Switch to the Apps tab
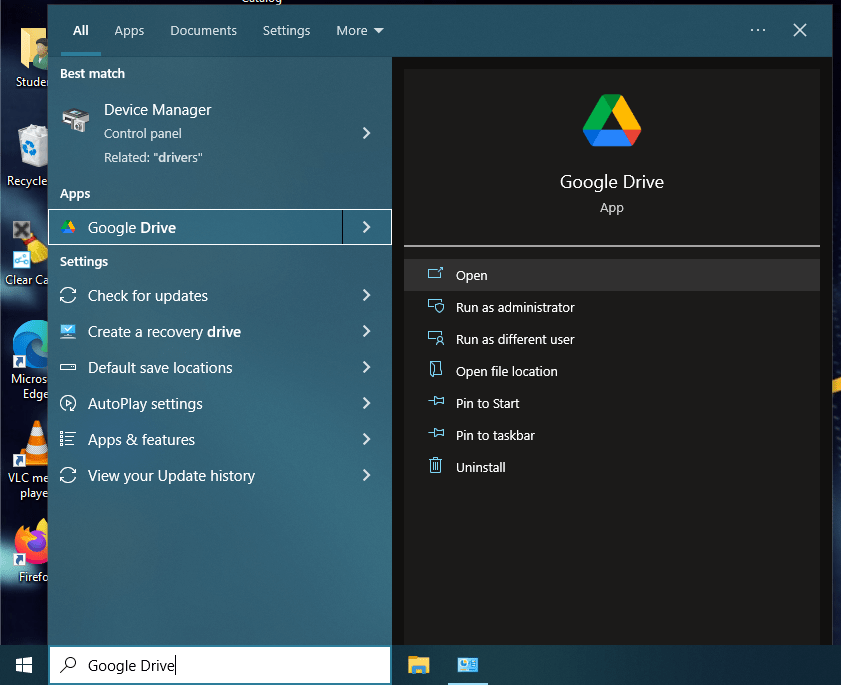The height and width of the screenshot is (685, 841). click(x=129, y=30)
